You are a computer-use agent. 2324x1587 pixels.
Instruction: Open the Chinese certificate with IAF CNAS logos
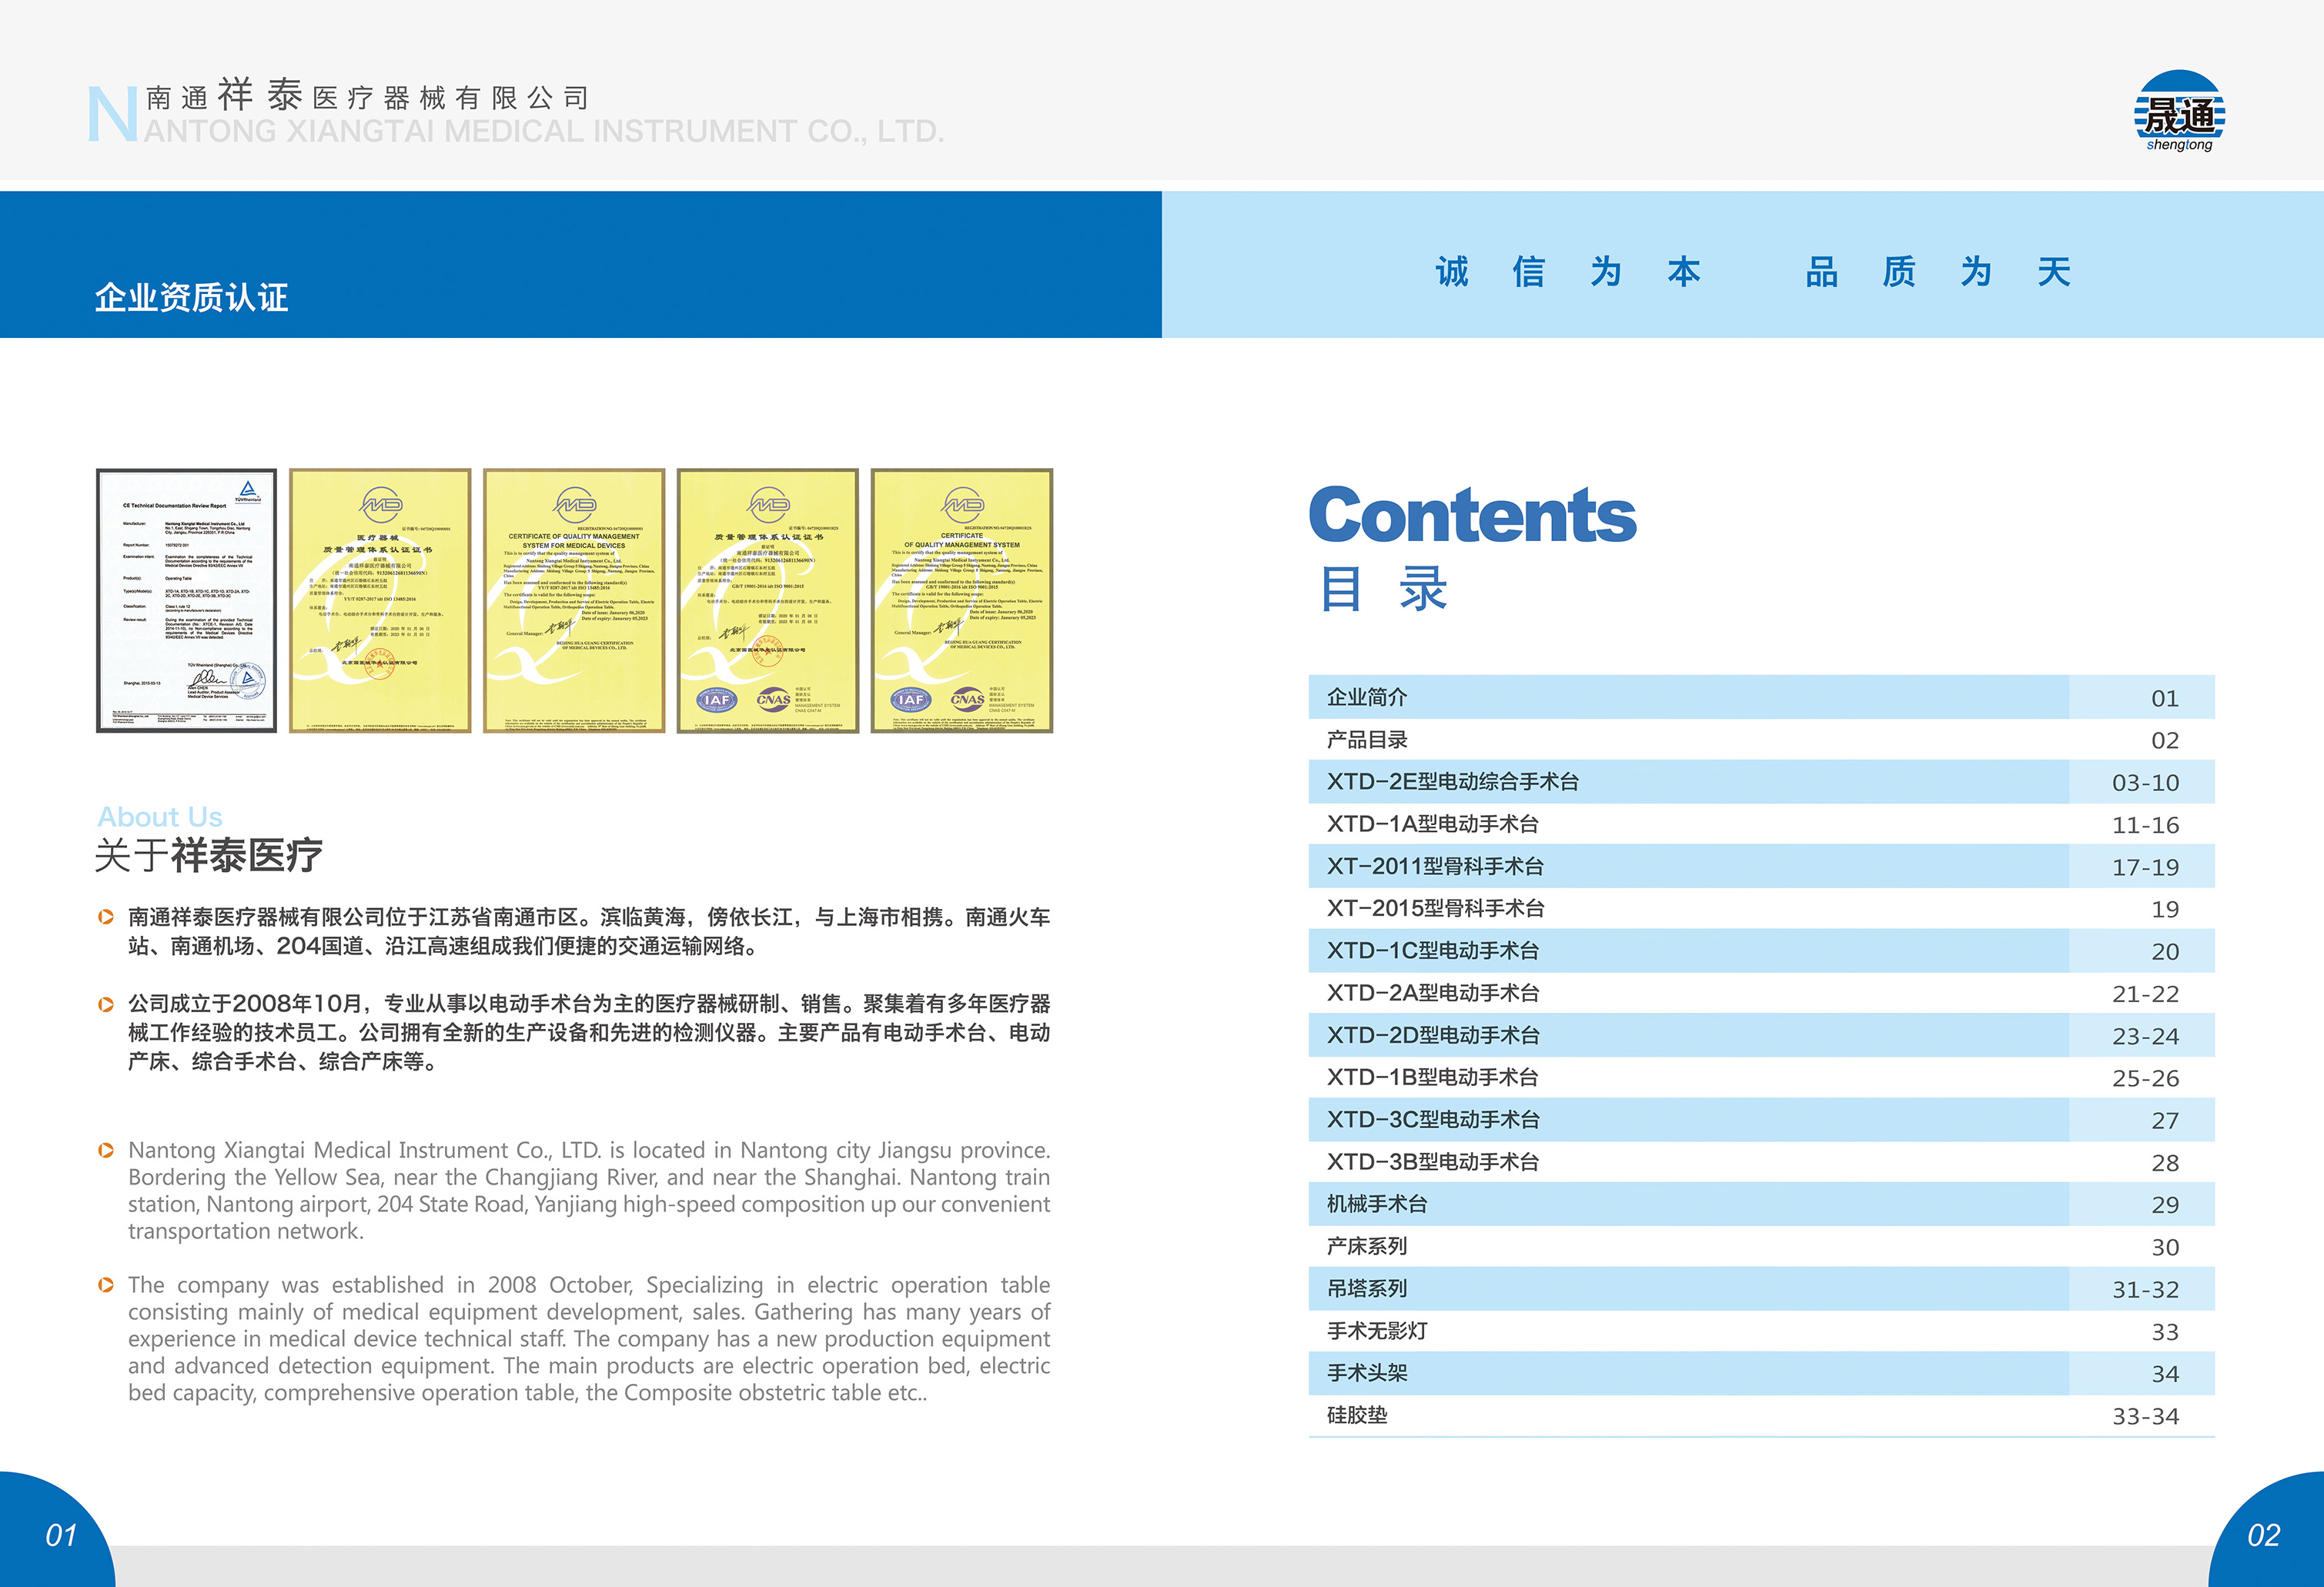click(768, 600)
